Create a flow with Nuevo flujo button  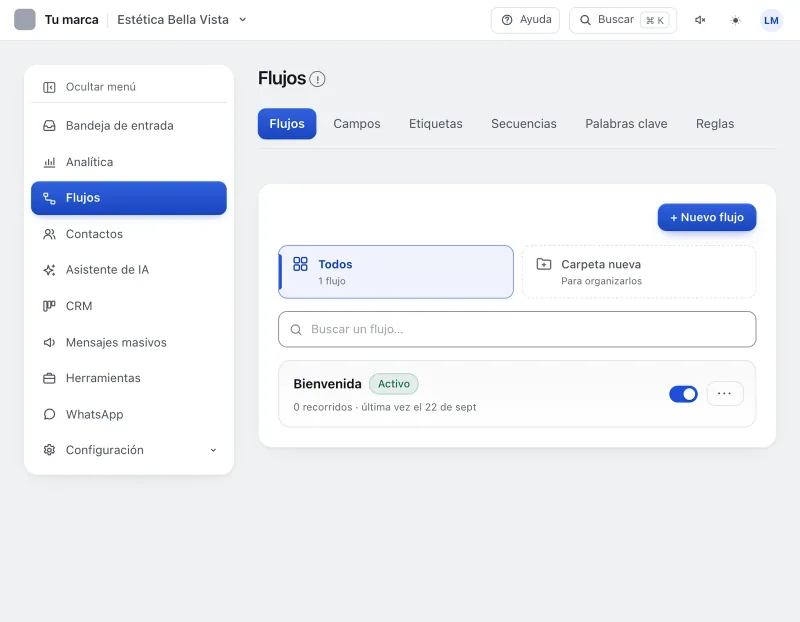[707, 217]
